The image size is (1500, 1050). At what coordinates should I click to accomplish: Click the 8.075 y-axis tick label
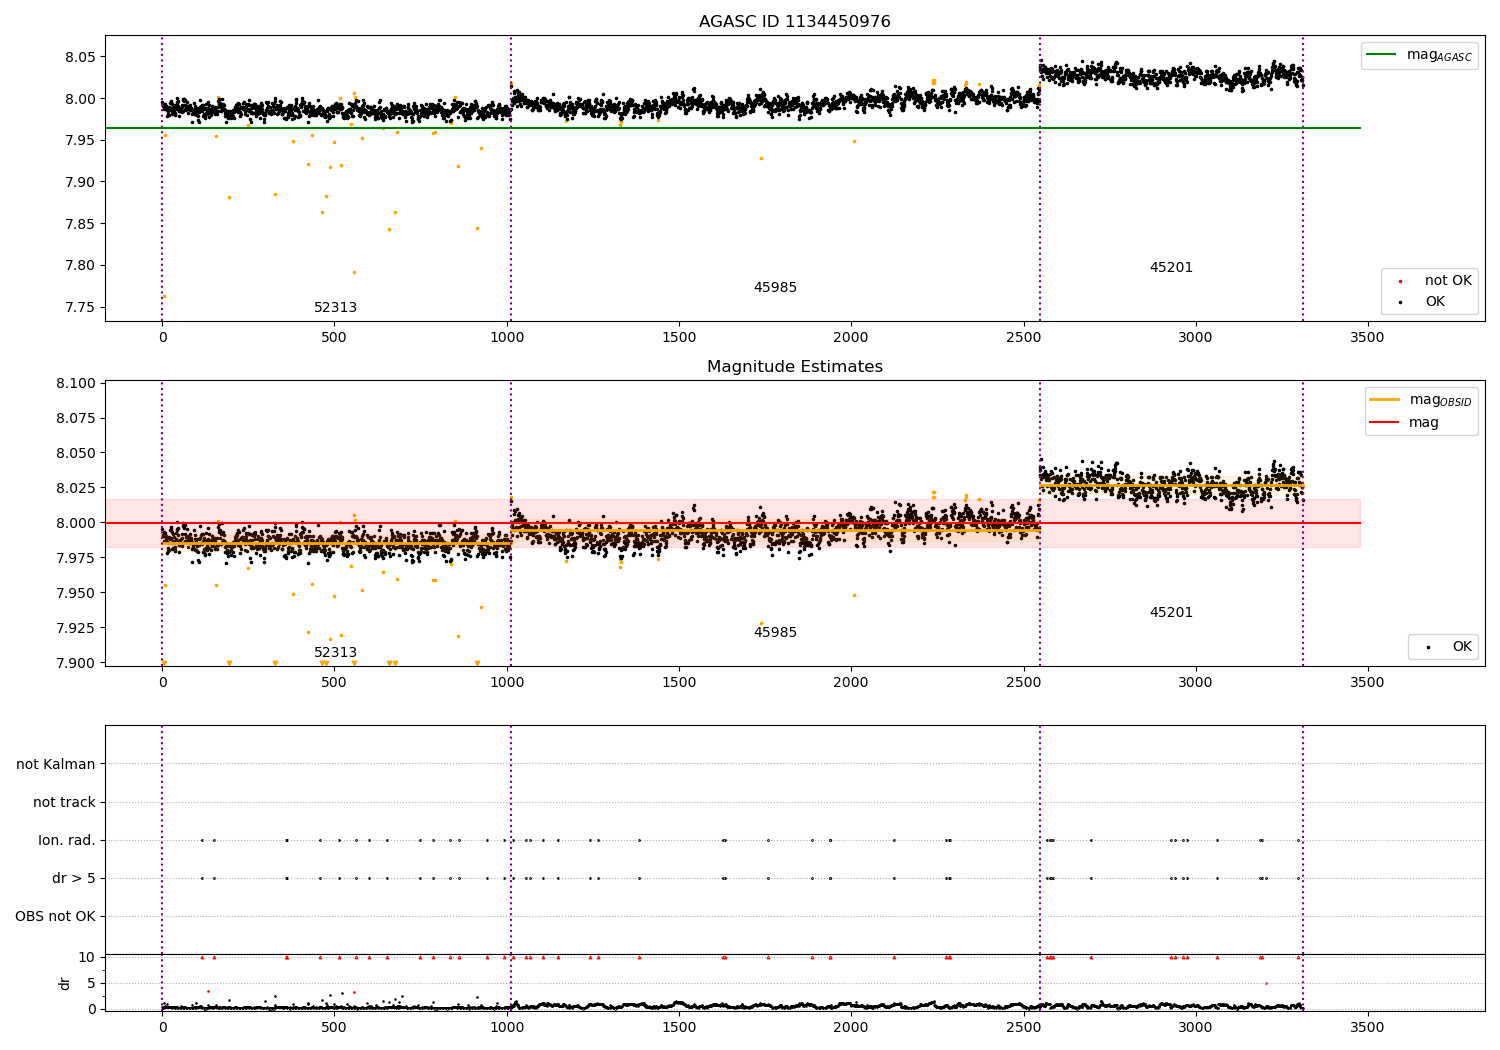(x=75, y=418)
